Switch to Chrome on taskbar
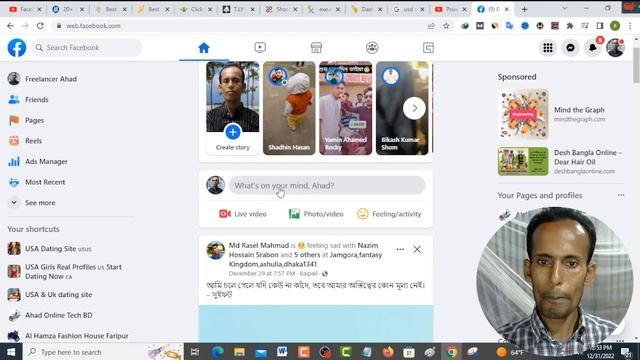 (451, 352)
